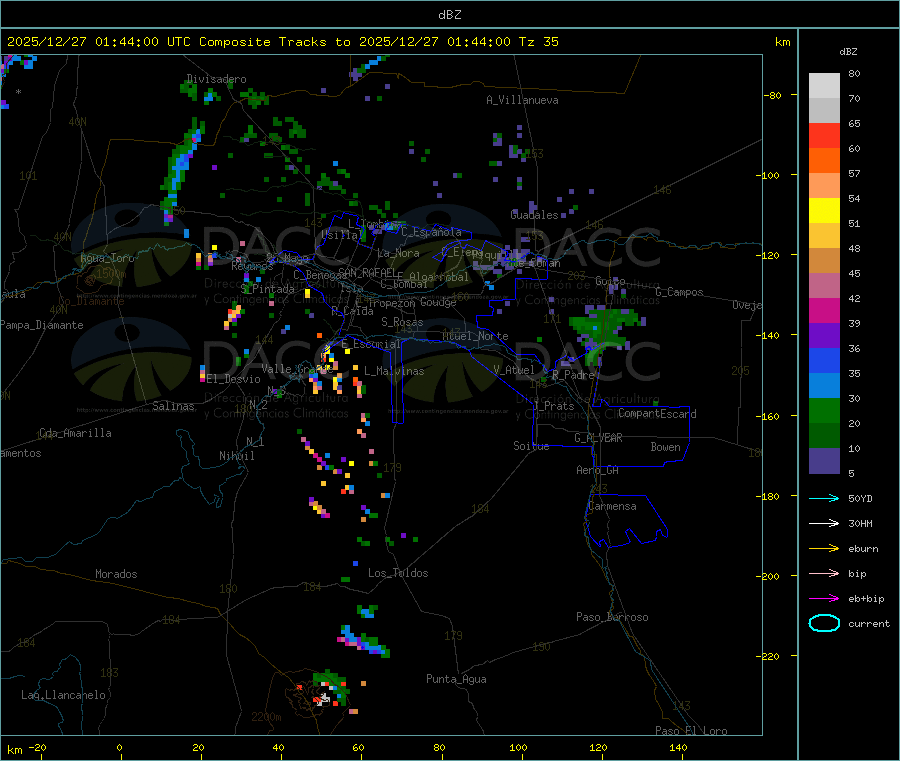Click the S_Rosas map label
Viewport: 900px width, 761px height.
coord(402,322)
